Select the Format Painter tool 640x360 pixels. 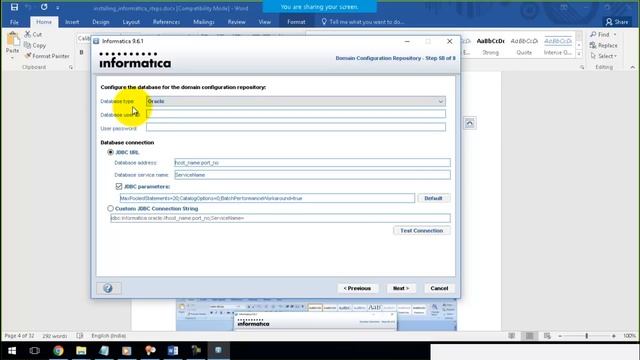coord(47,56)
